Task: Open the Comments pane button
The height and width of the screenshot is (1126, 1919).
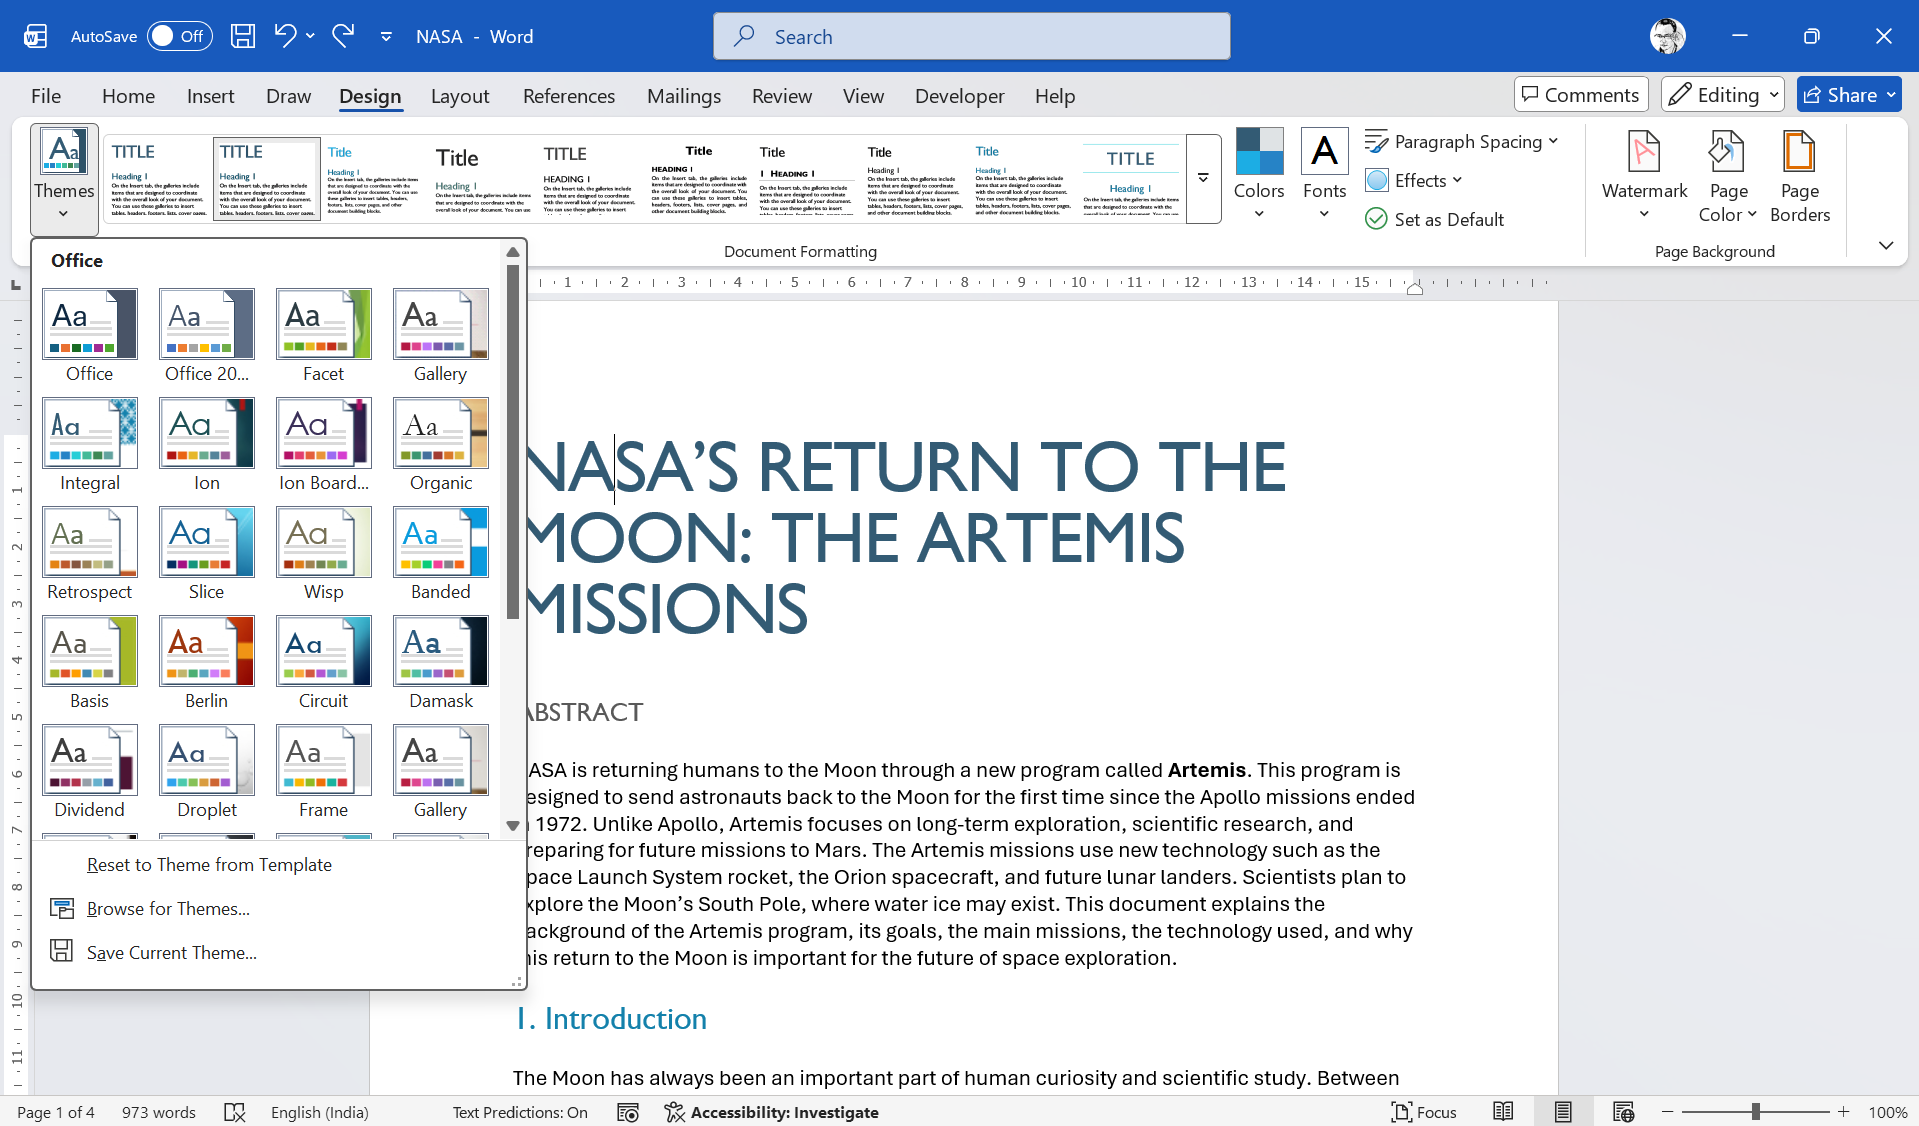Action: point(1581,94)
